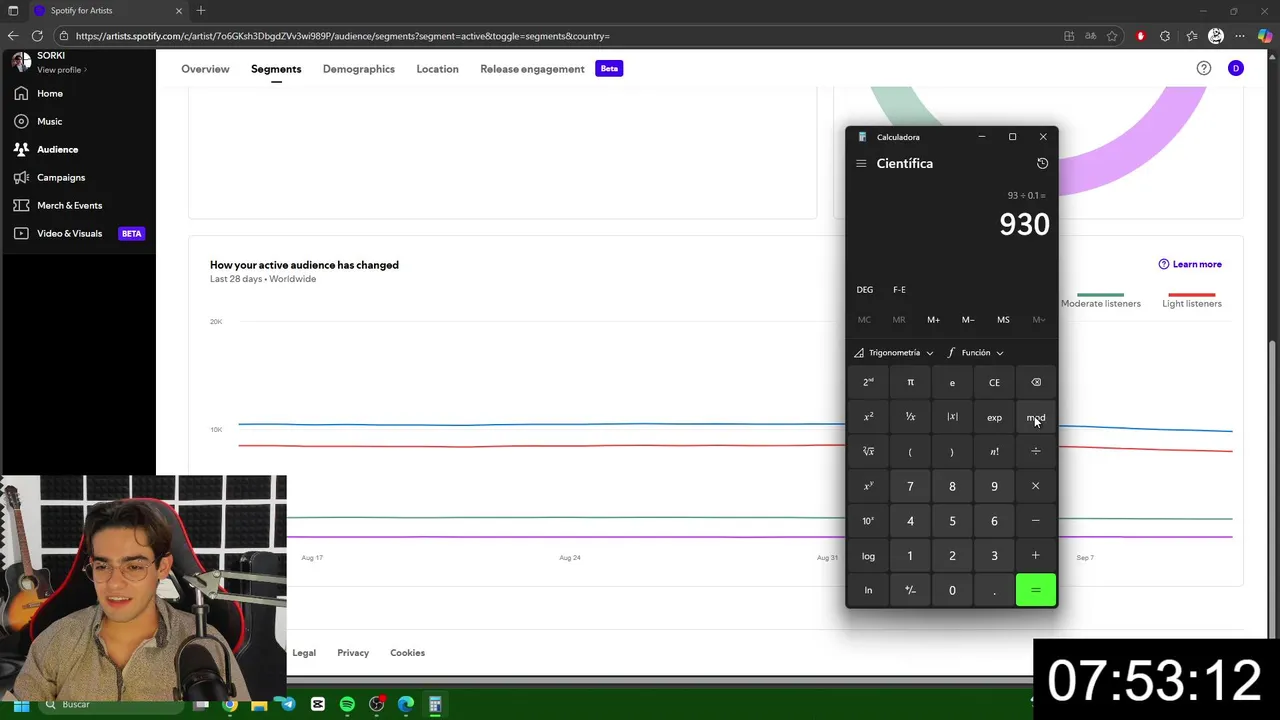Click the log key

[868, 556]
